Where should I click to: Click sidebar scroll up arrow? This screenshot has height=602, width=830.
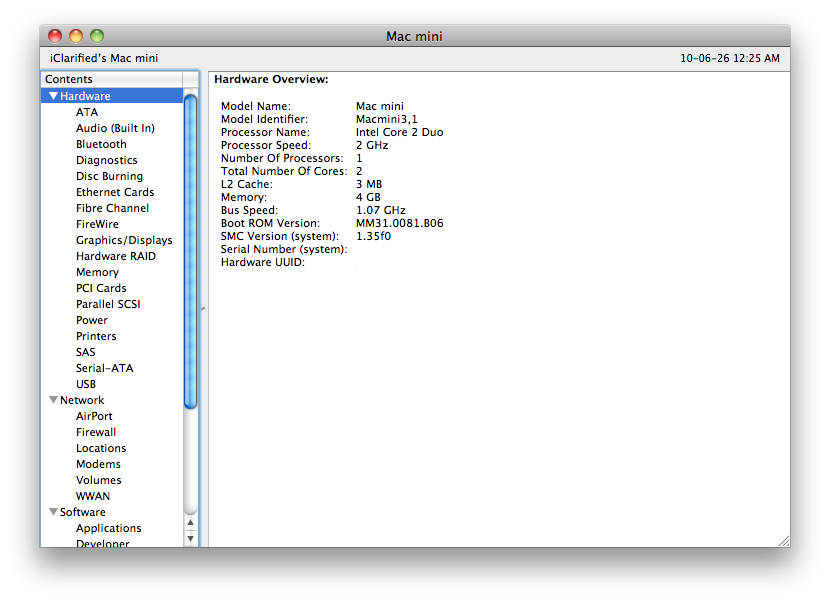click(x=191, y=523)
